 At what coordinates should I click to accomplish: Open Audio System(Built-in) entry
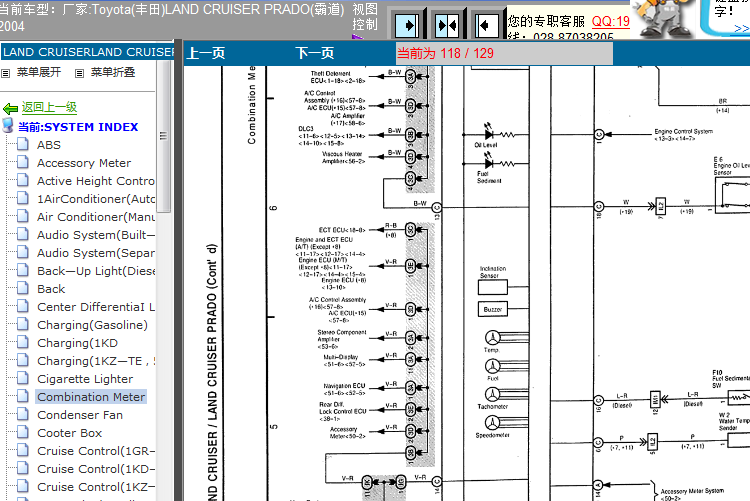click(96, 235)
